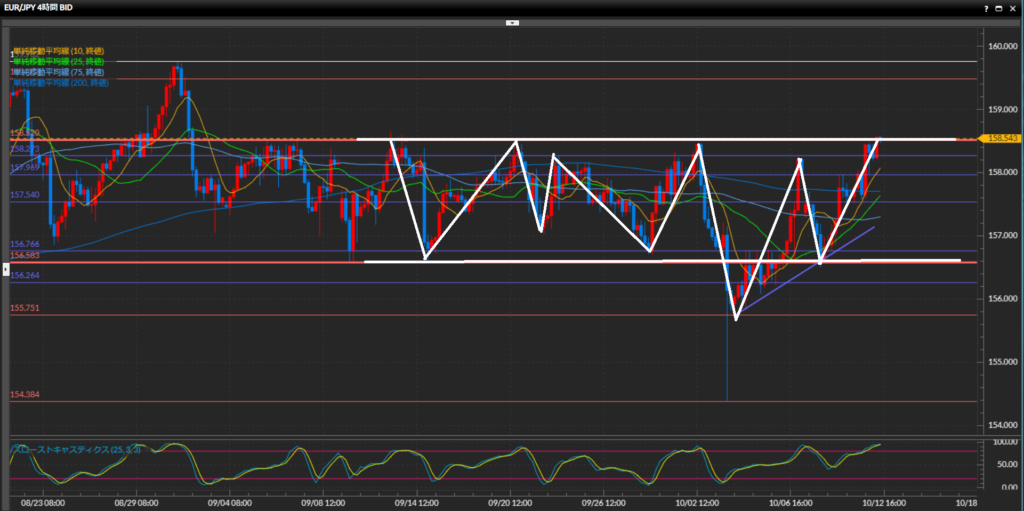Viewport: 1024px width, 511px height.
Task: Click the current price tag 158.540
Action: click(1000, 139)
